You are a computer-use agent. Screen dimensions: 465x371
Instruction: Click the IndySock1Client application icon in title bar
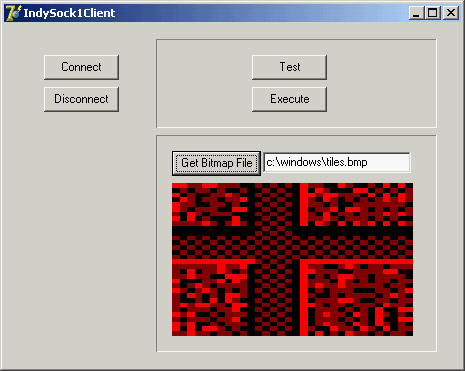click(13, 13)
